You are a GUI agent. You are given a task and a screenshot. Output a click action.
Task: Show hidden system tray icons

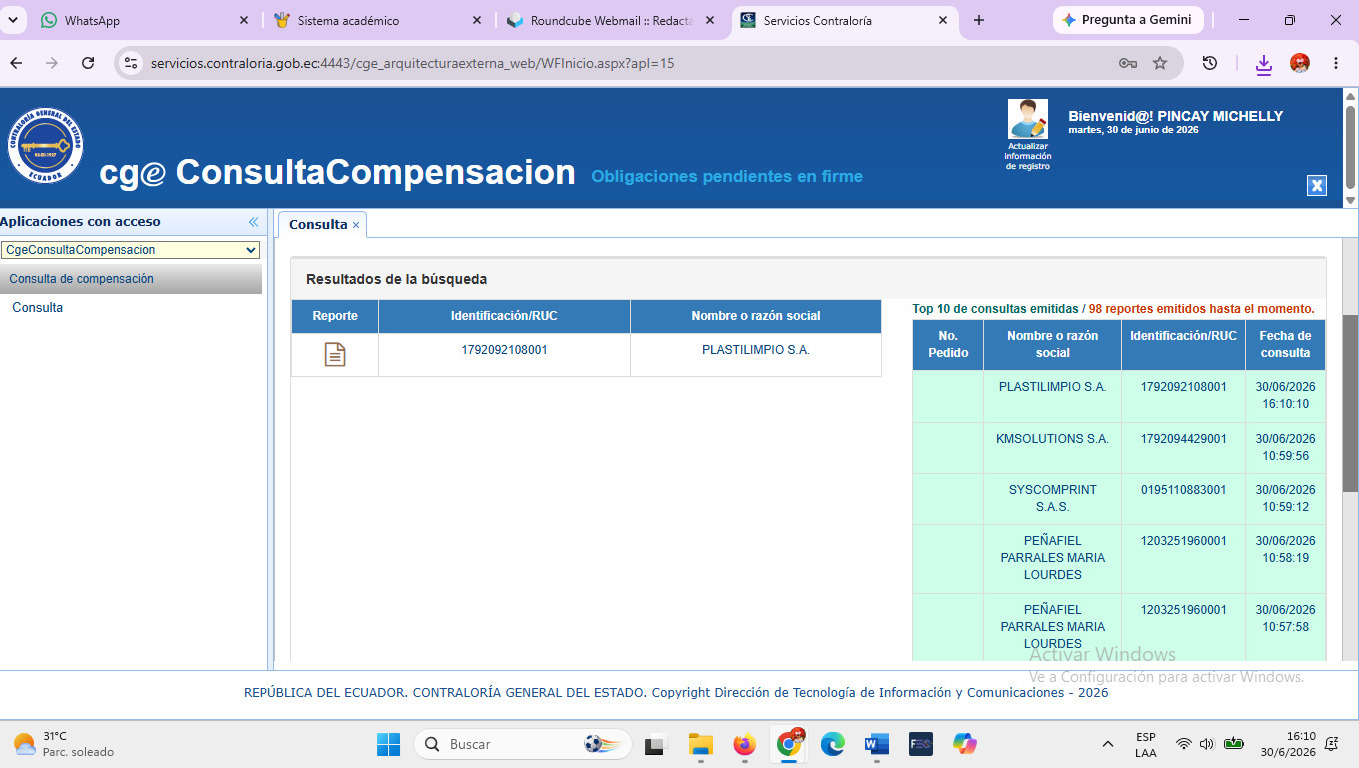1108,744
